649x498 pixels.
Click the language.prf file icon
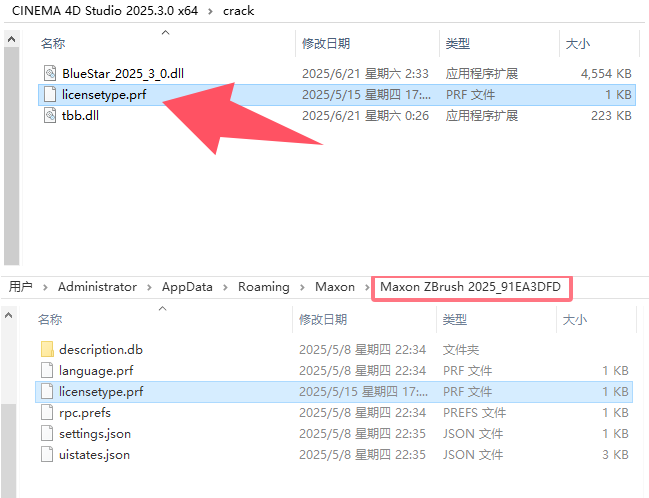point(46,371)
